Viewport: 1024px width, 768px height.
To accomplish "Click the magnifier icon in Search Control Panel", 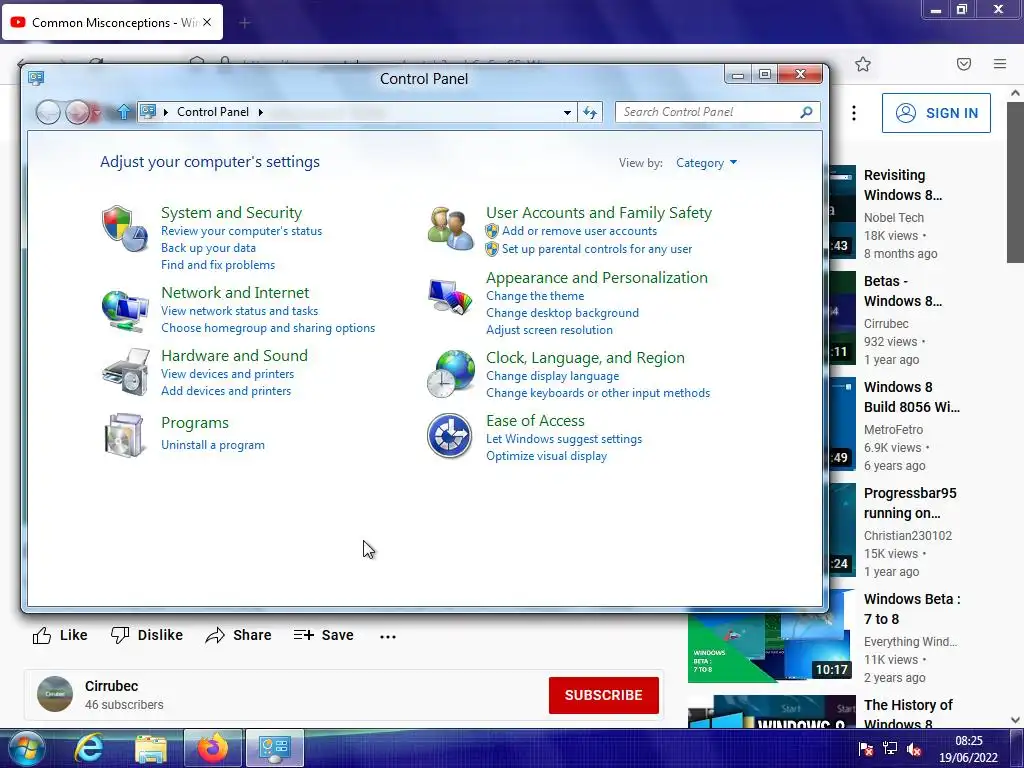I will [807, 112].
